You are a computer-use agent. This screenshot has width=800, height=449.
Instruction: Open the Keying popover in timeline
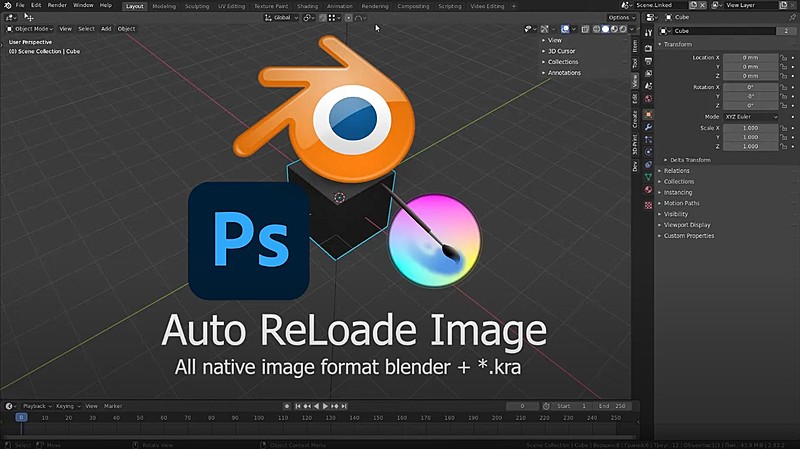[68, 406]
